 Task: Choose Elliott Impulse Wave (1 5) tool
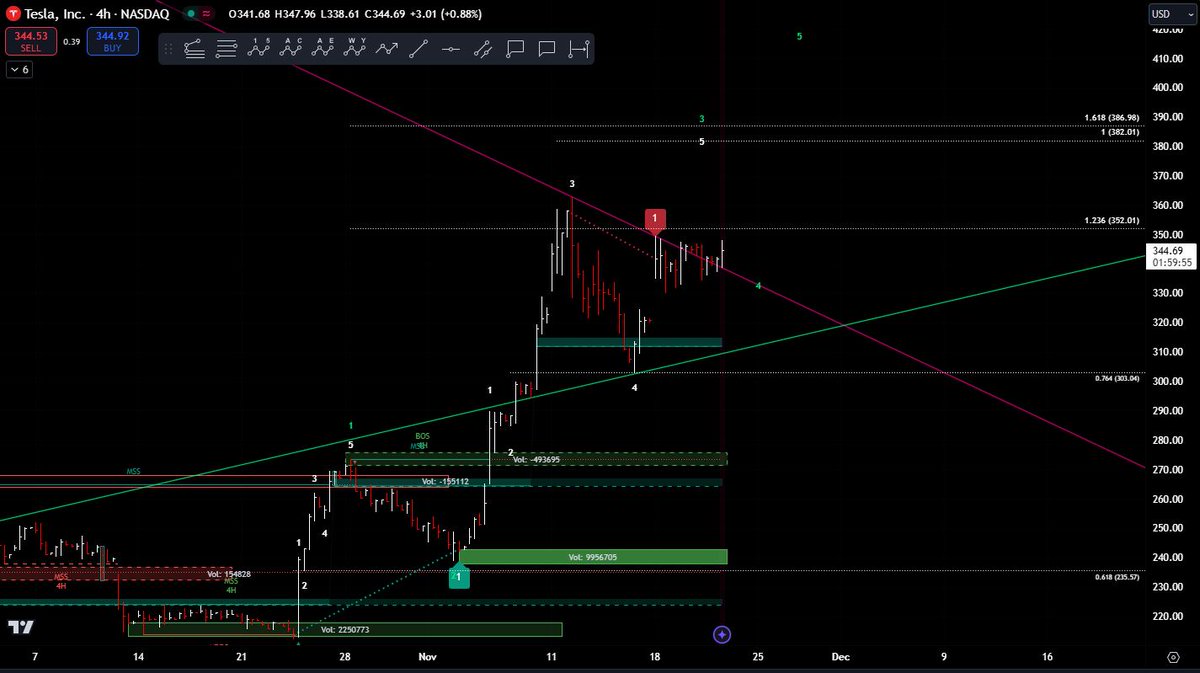coord(260,48)
